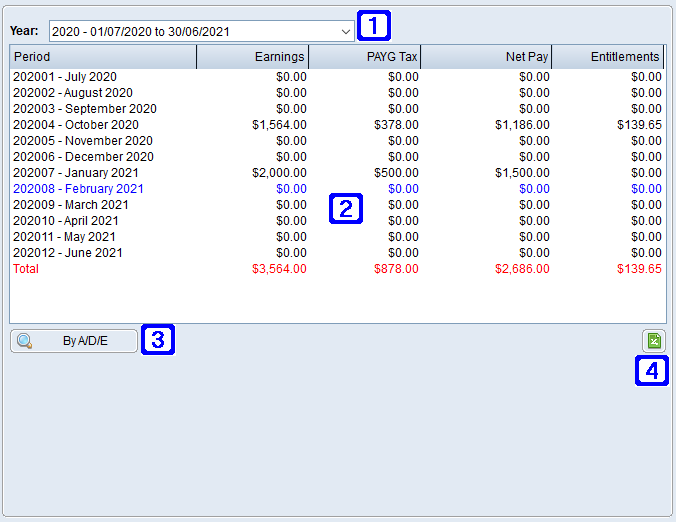Viewport: 676px width, 522px height.
Task: Export the table using the spreadsheet icon
Action: coord(654,341)
